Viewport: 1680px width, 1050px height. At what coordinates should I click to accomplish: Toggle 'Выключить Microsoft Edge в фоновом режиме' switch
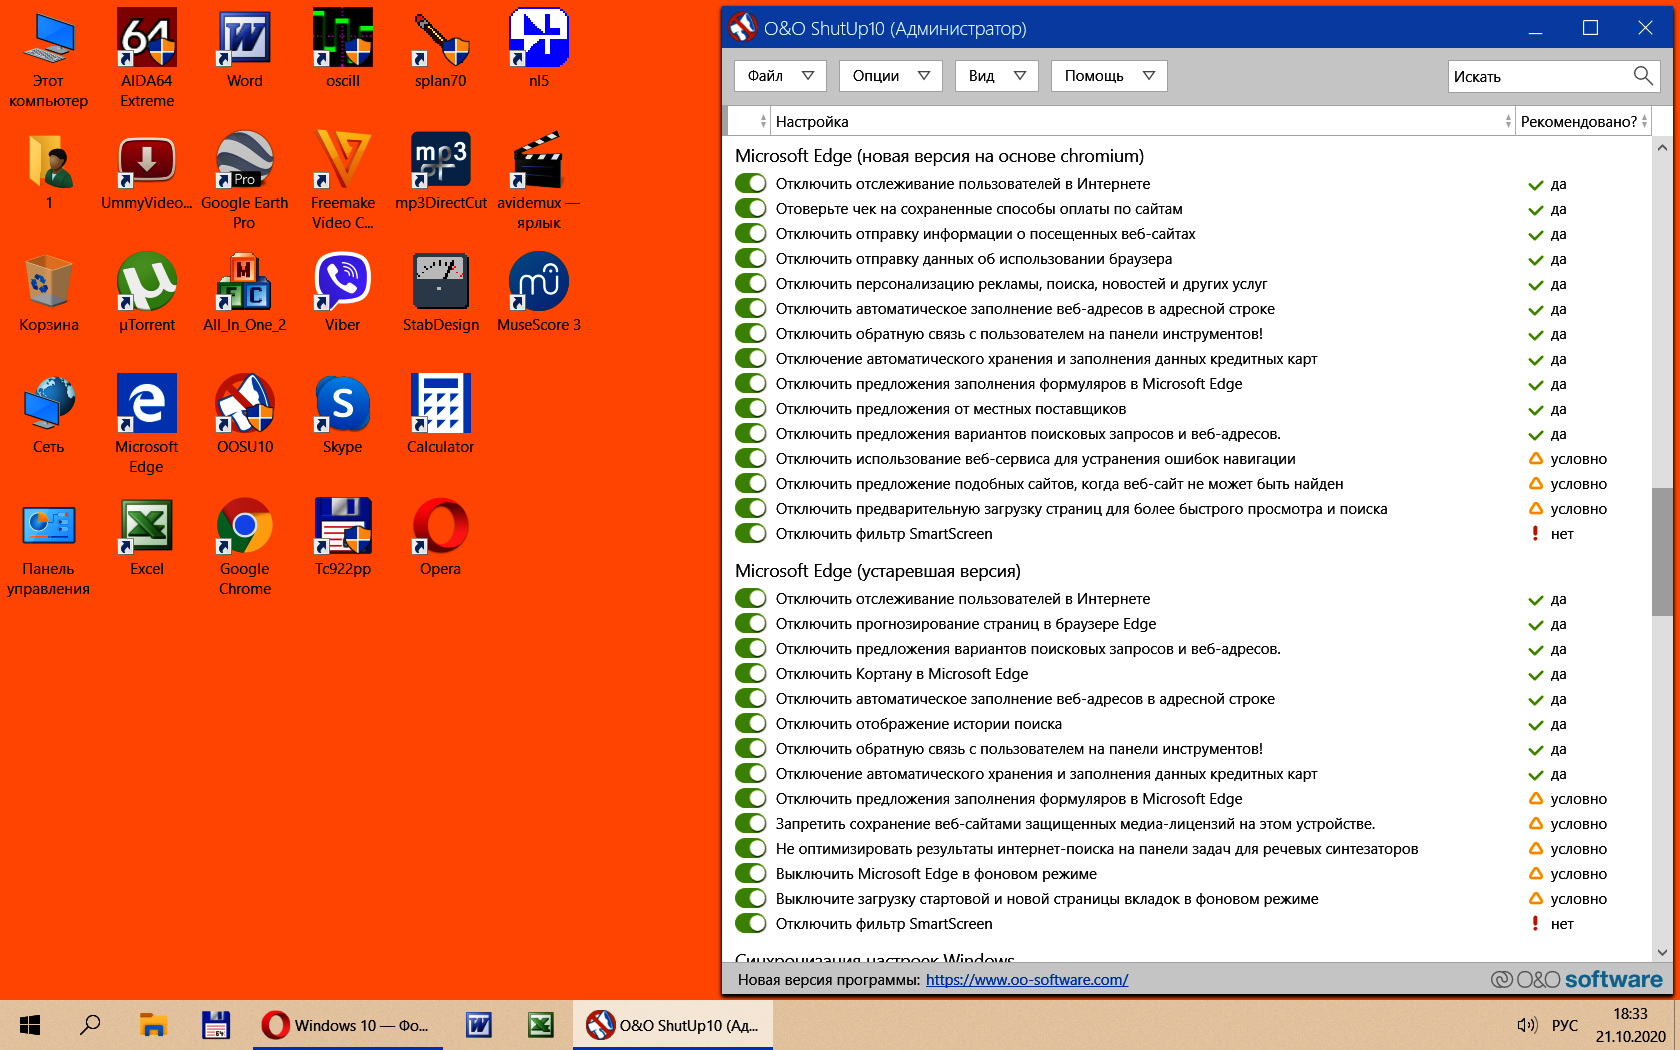point(750,874)
